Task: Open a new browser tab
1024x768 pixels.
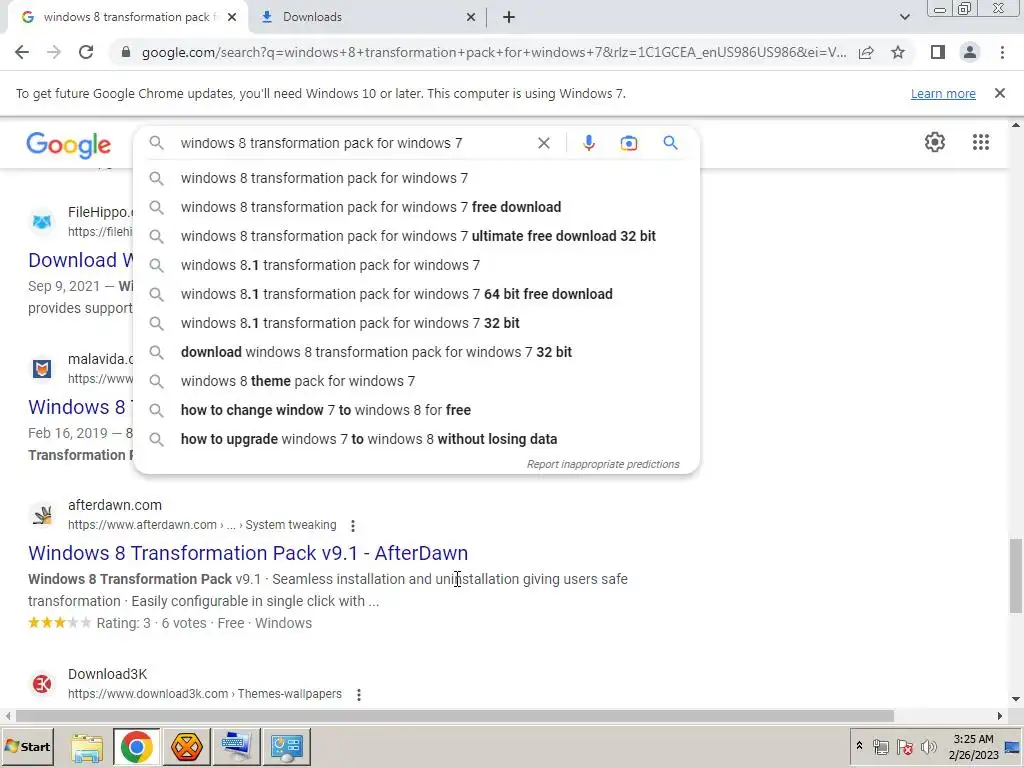Action: [509, 17]
